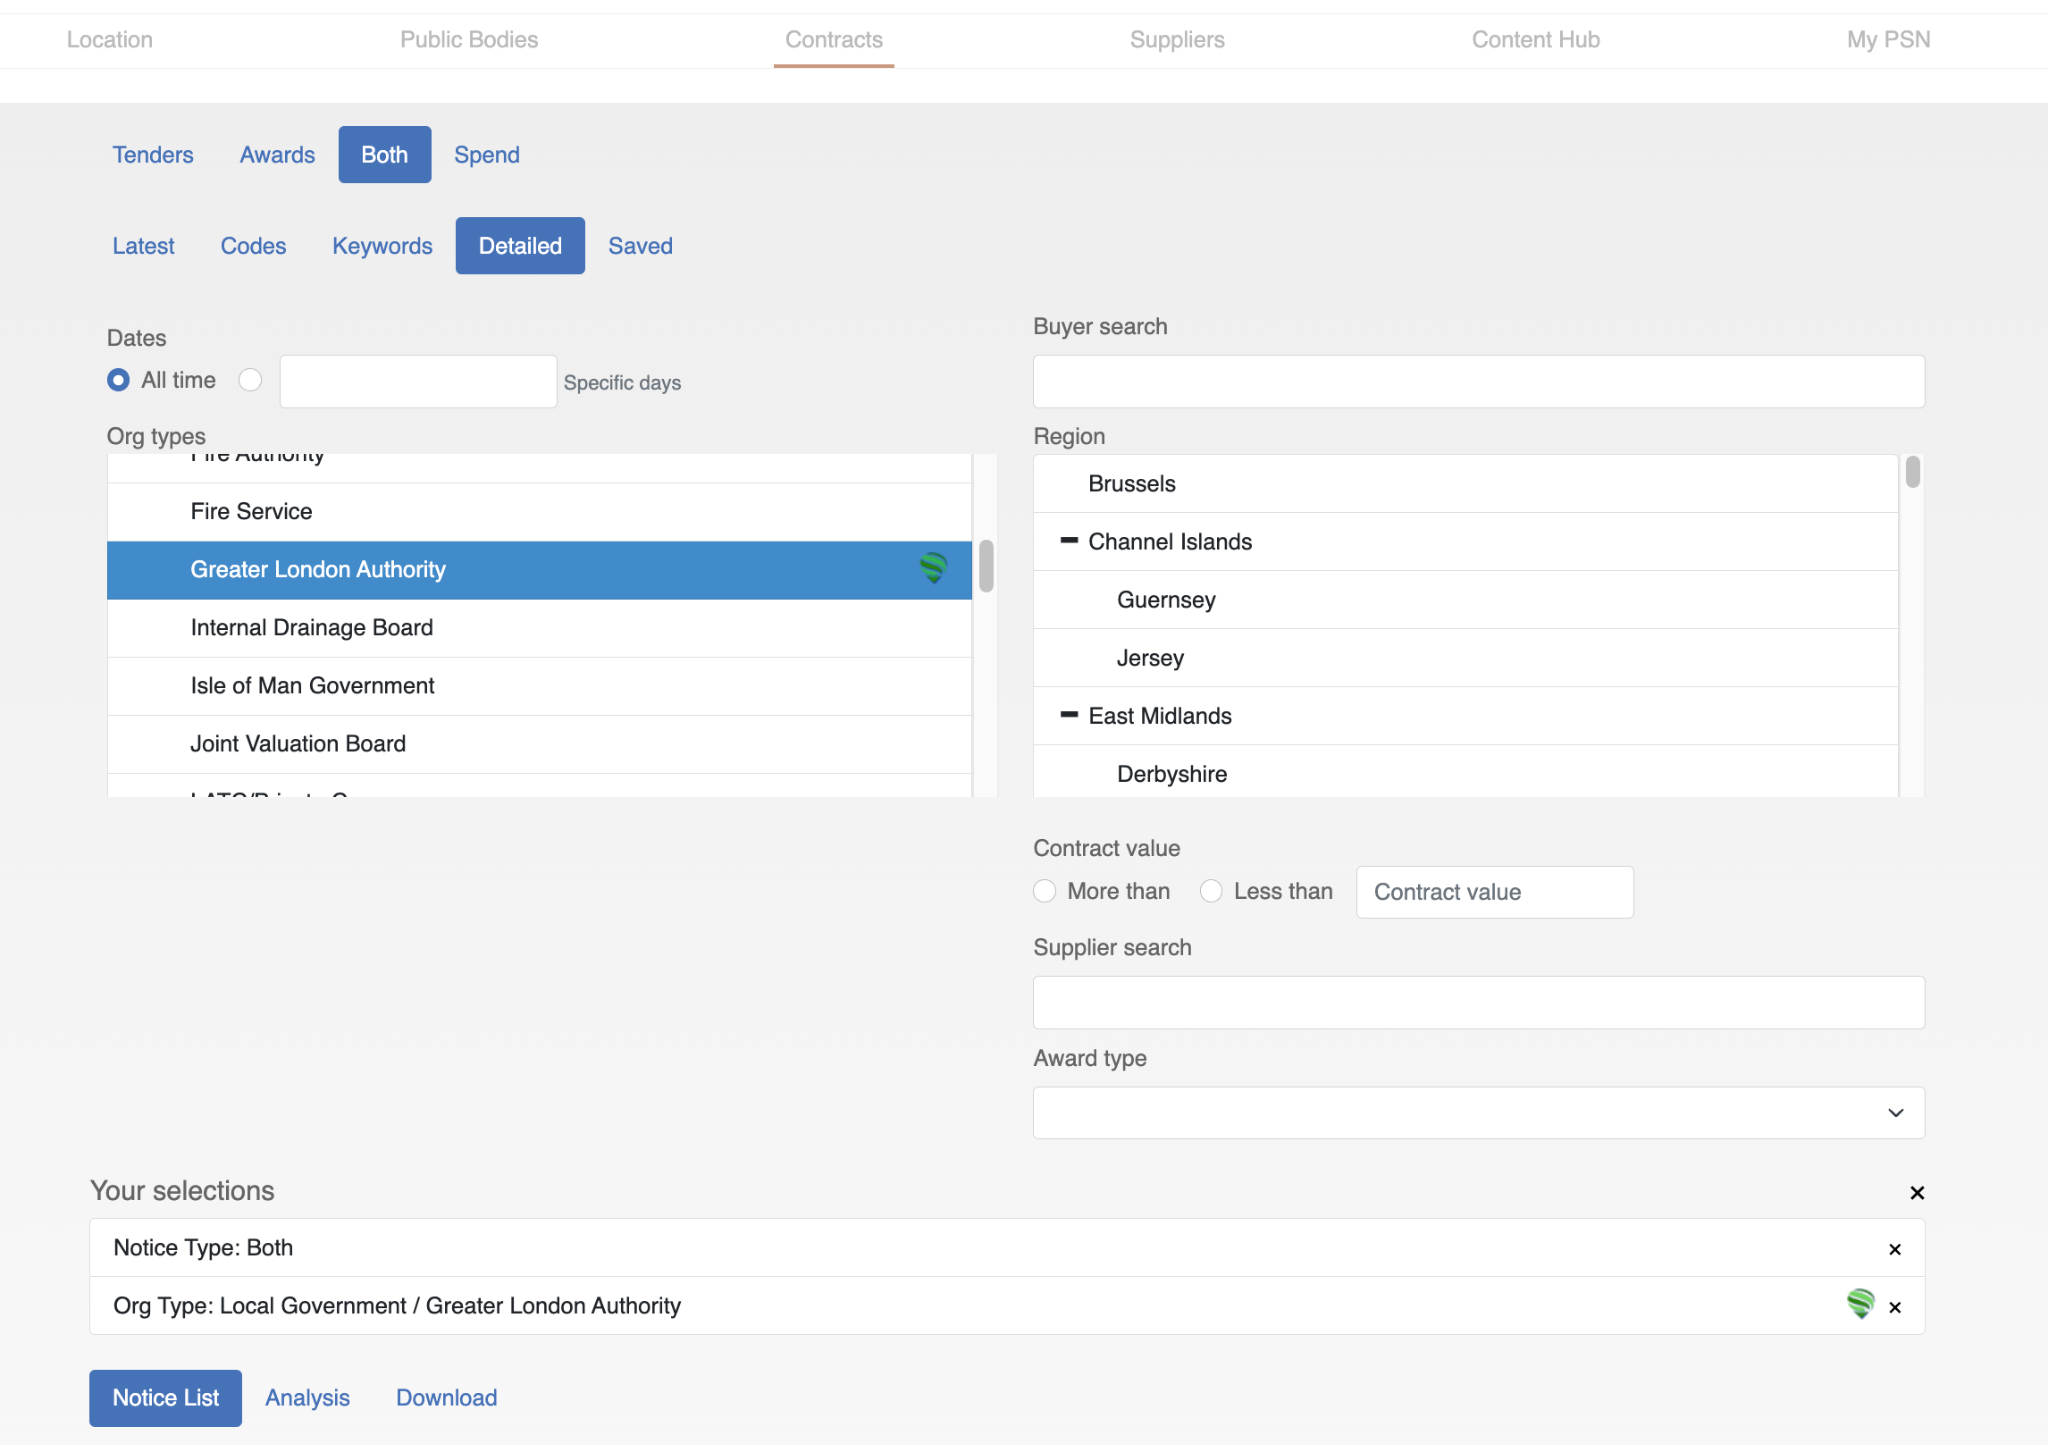
Task: Select Fire Service org type
Action: pyautogui.click(x=539, y=512)
